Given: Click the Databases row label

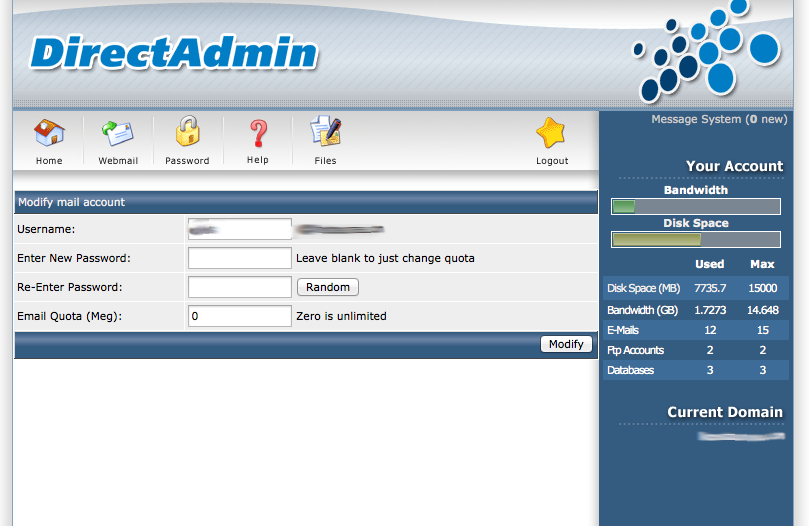Looking at the screenshot, I should 630,370.
